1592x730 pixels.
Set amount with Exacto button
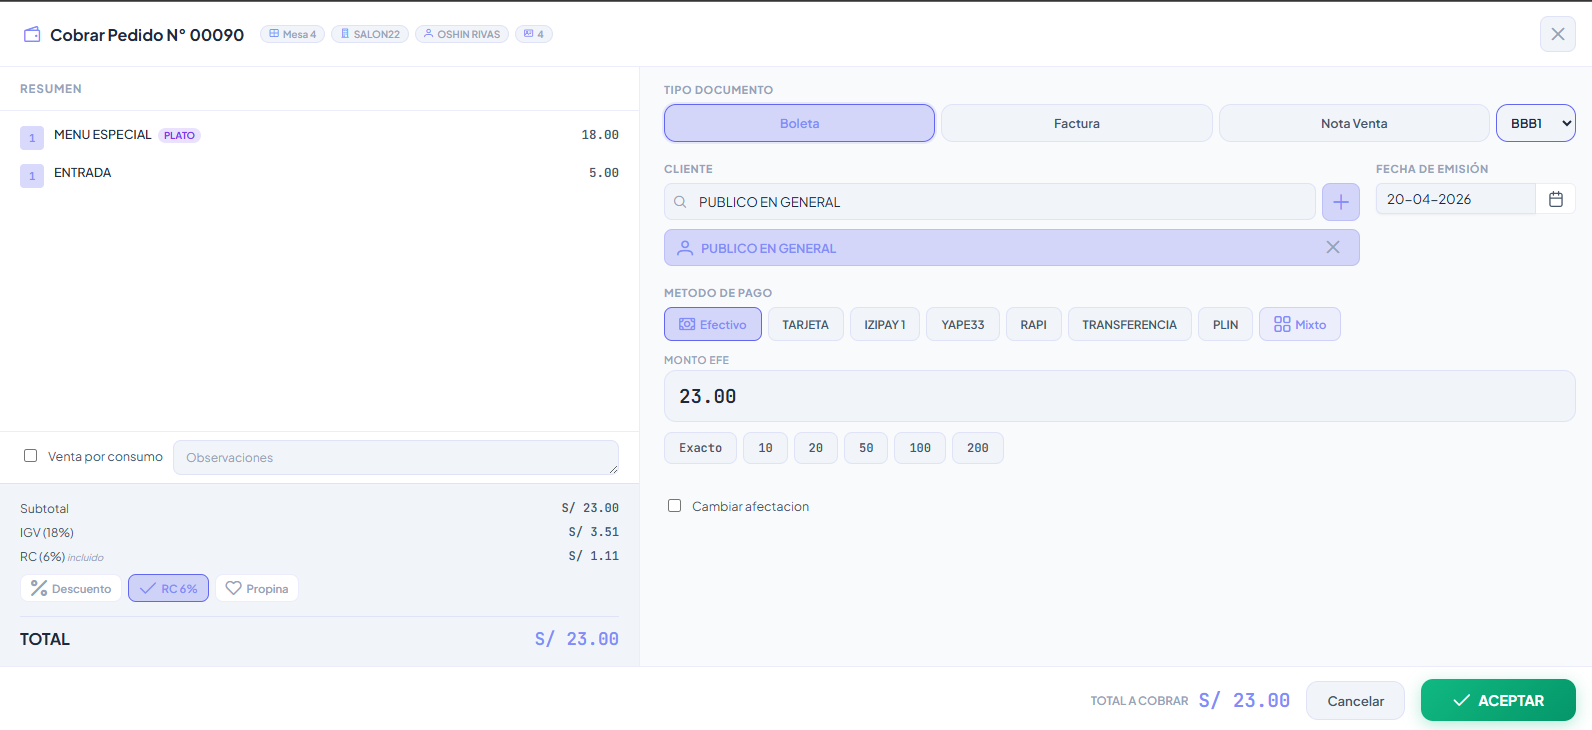[701, 448]
